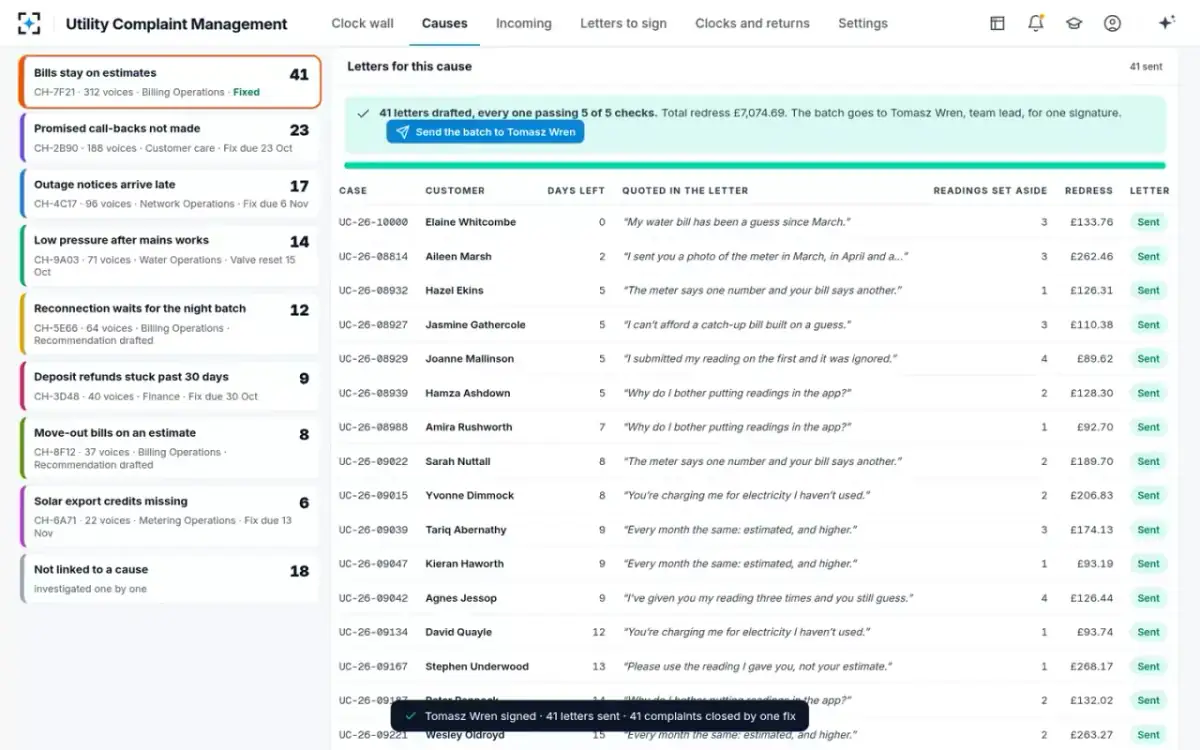Screen dimensions: 1200x750
Task: Open Deposit refunds stuck past 30 days
Action: (x=170, y=386)
